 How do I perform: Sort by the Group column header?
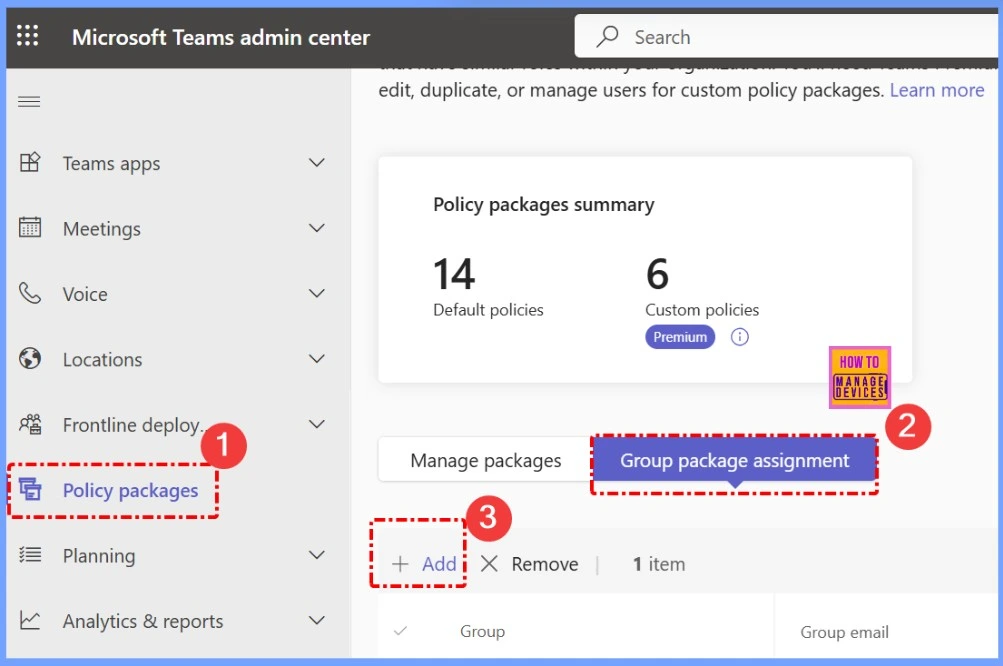[x=482, y=631]
